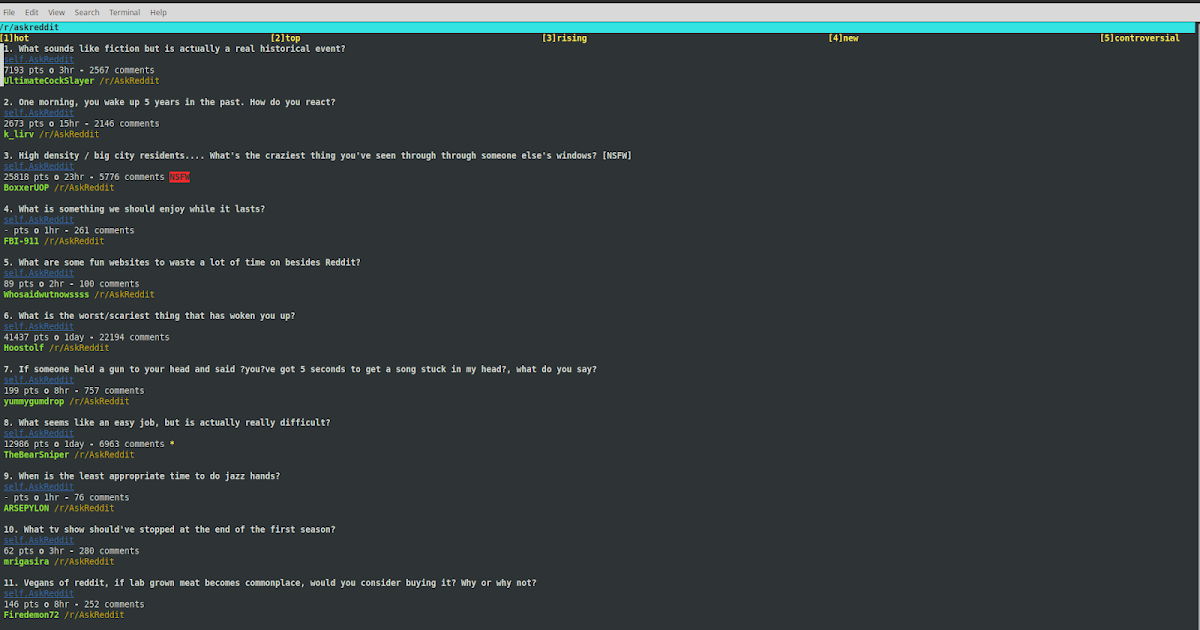This screenshot has height=630, width=1200.
Task: Open FBI-911's user page
Action: tap(22, 240)
